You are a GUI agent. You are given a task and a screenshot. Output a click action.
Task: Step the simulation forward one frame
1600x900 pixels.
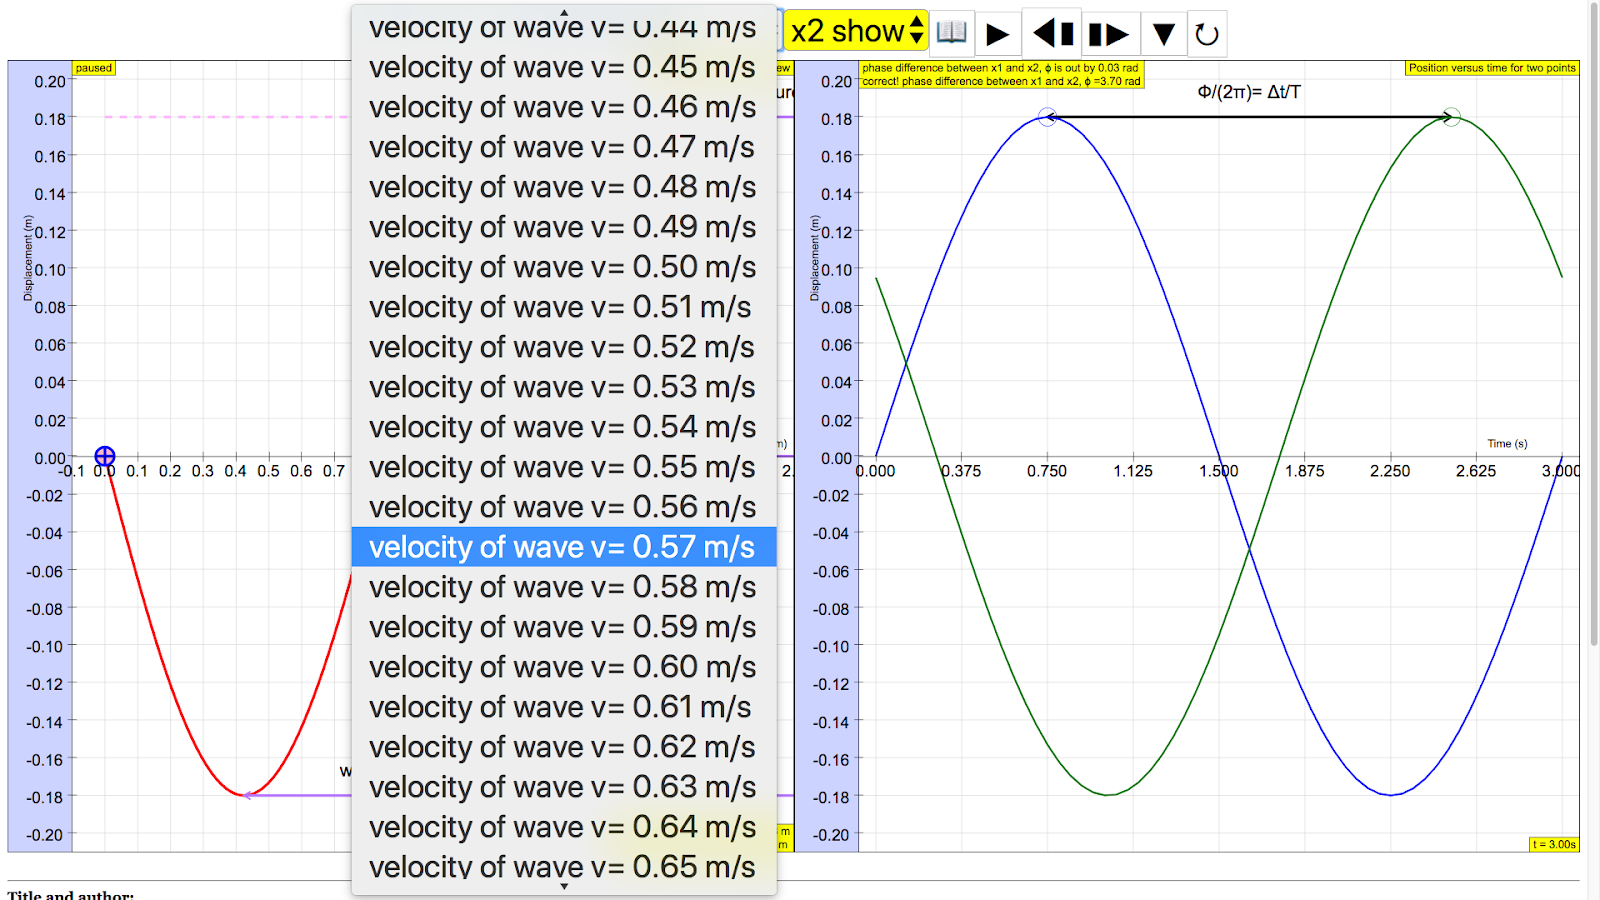1108,34
